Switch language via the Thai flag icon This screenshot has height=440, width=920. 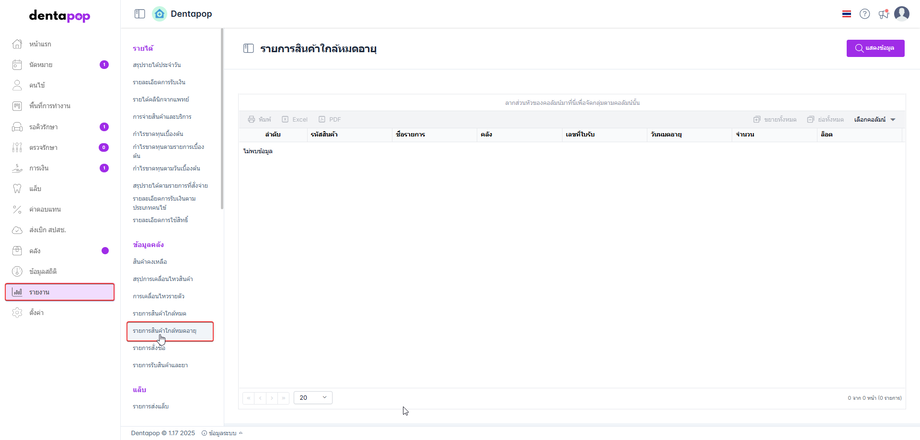pos(846,14)
